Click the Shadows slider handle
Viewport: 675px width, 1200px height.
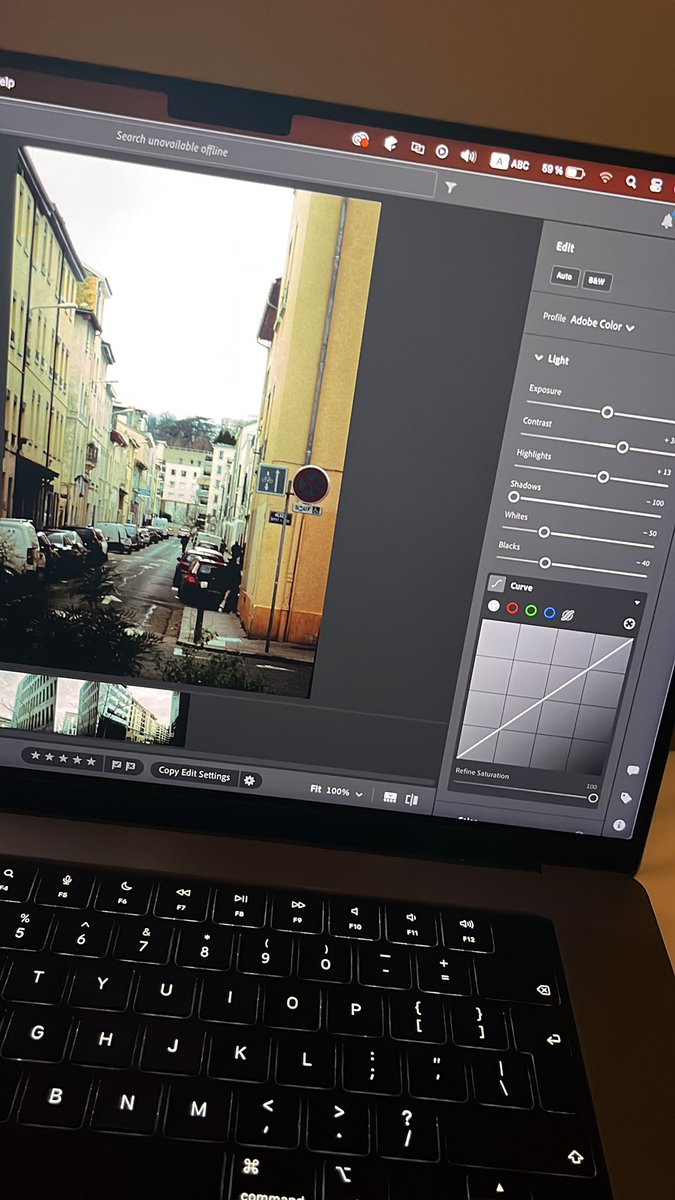tap(514, 496)
